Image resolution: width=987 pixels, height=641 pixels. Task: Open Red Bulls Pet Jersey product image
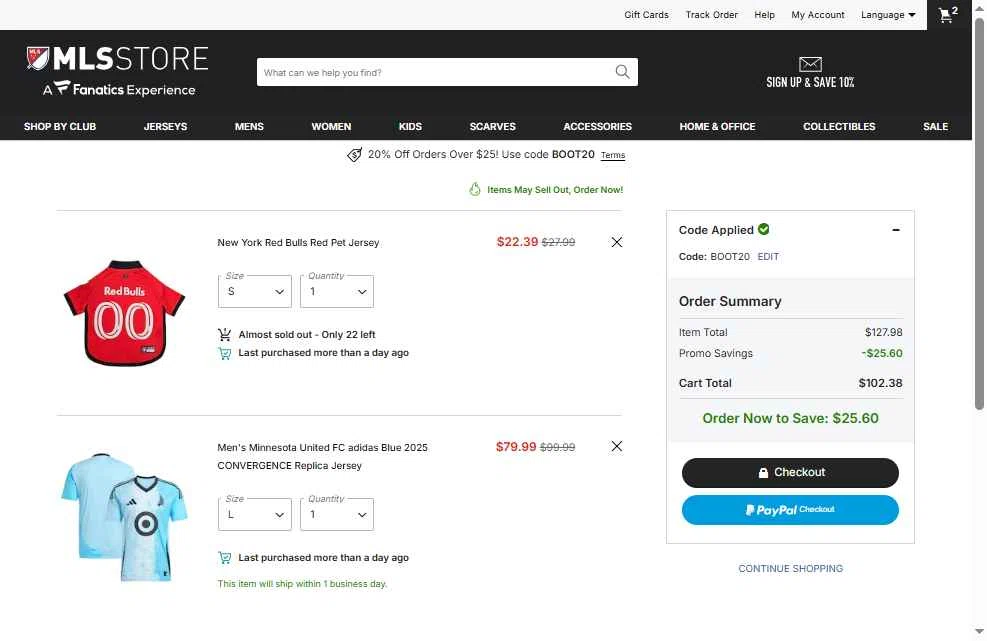125,312
